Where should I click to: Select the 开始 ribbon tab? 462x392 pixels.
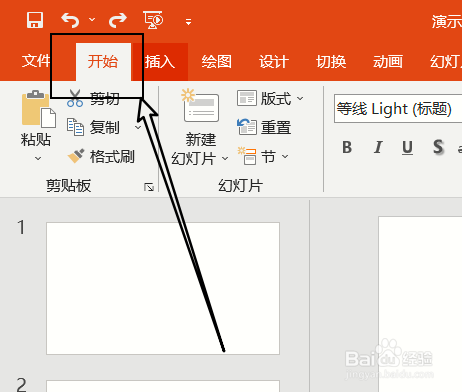[x=103, y=62]
